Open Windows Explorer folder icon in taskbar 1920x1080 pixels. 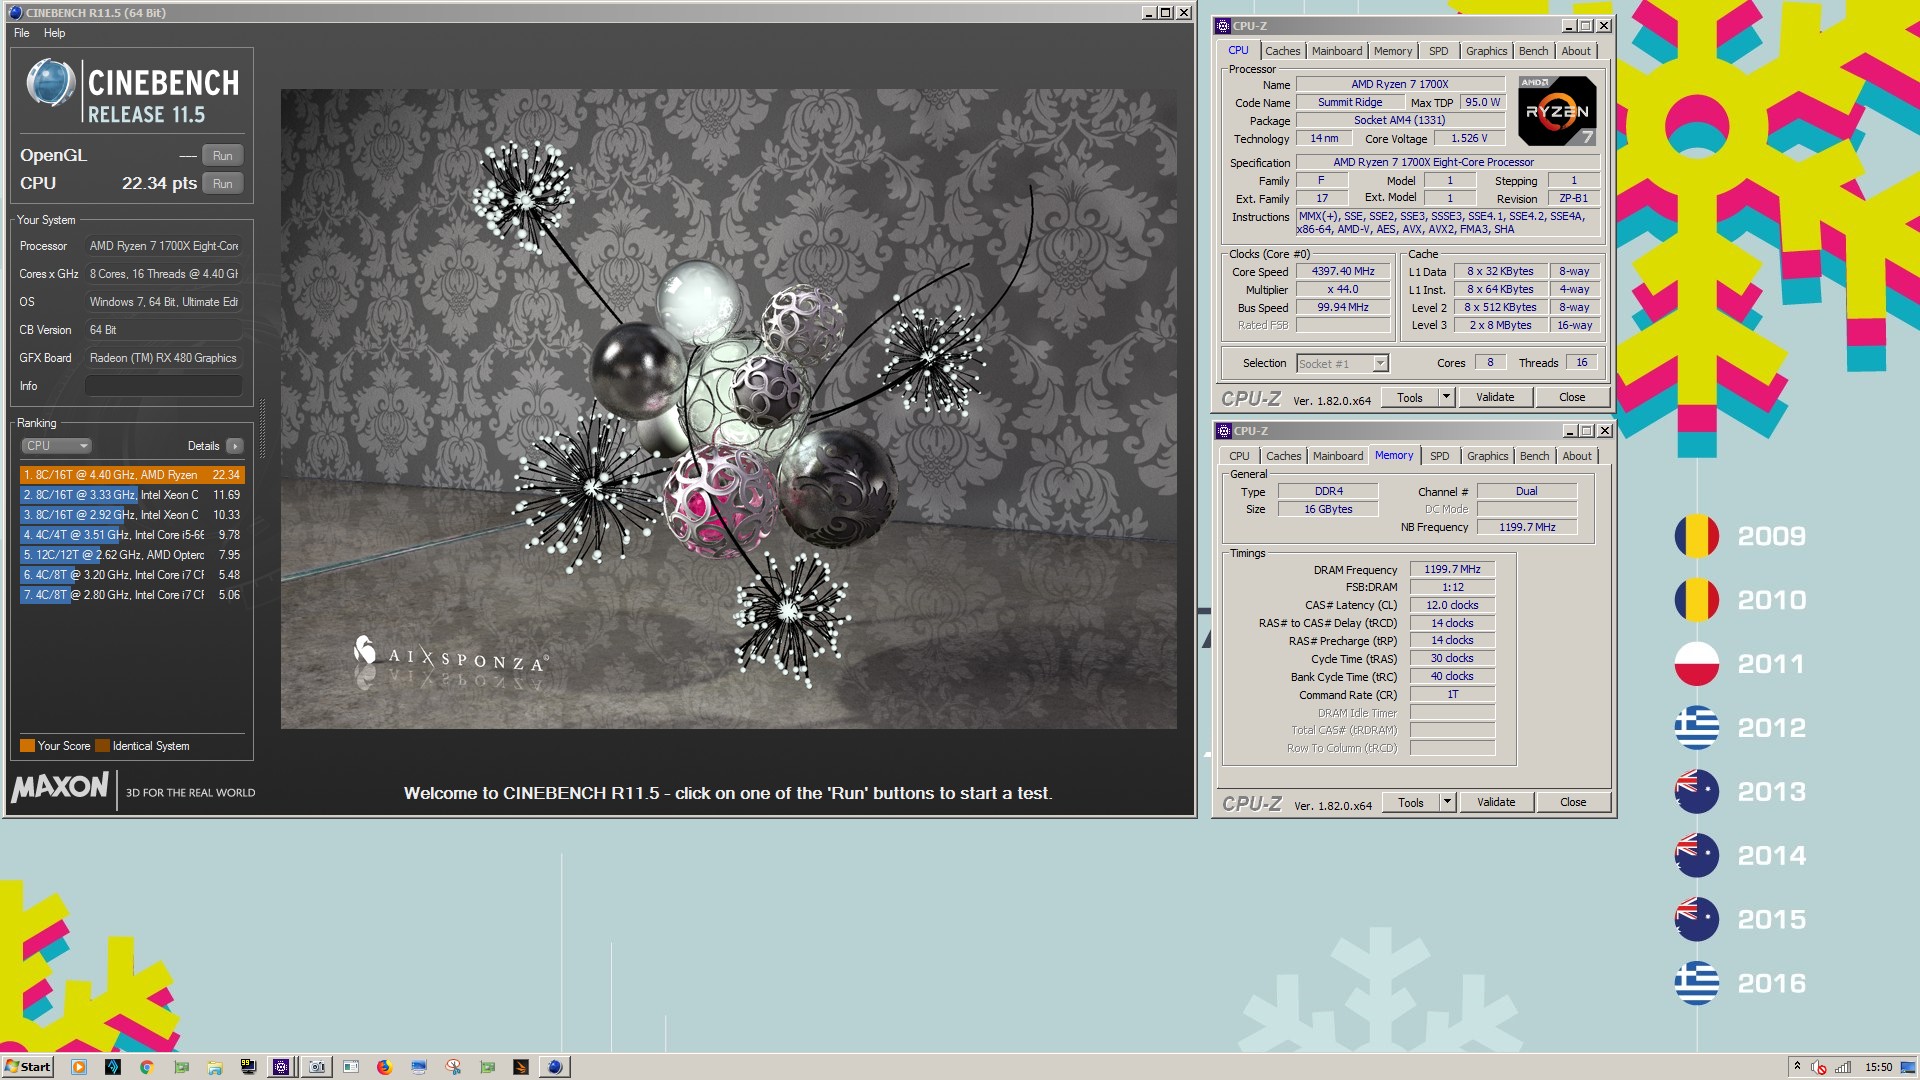click(215, 1067)
